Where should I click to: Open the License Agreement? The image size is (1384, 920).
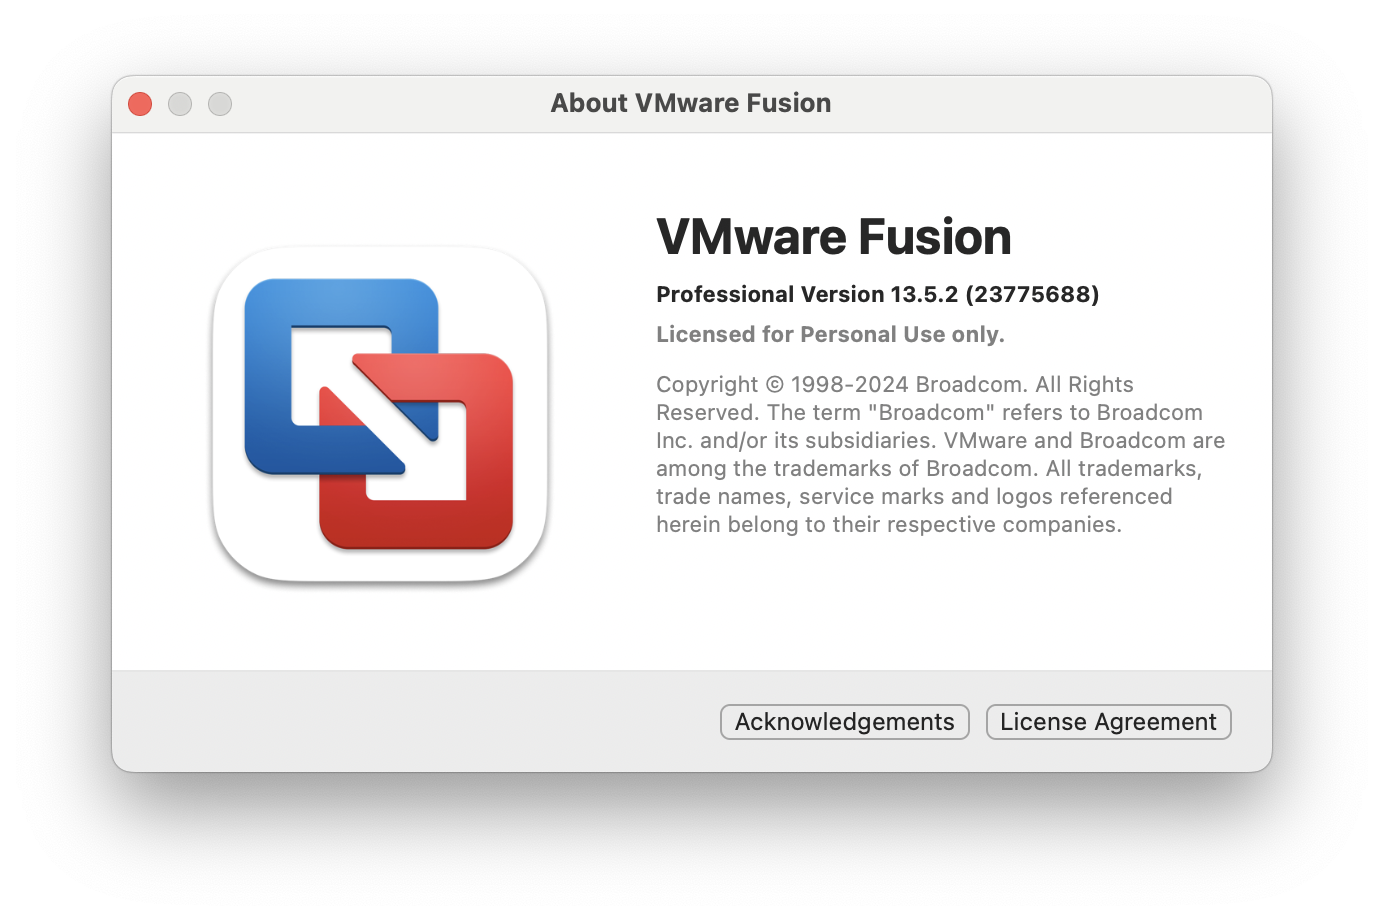pyautogui.click(x=1108, y=722)
